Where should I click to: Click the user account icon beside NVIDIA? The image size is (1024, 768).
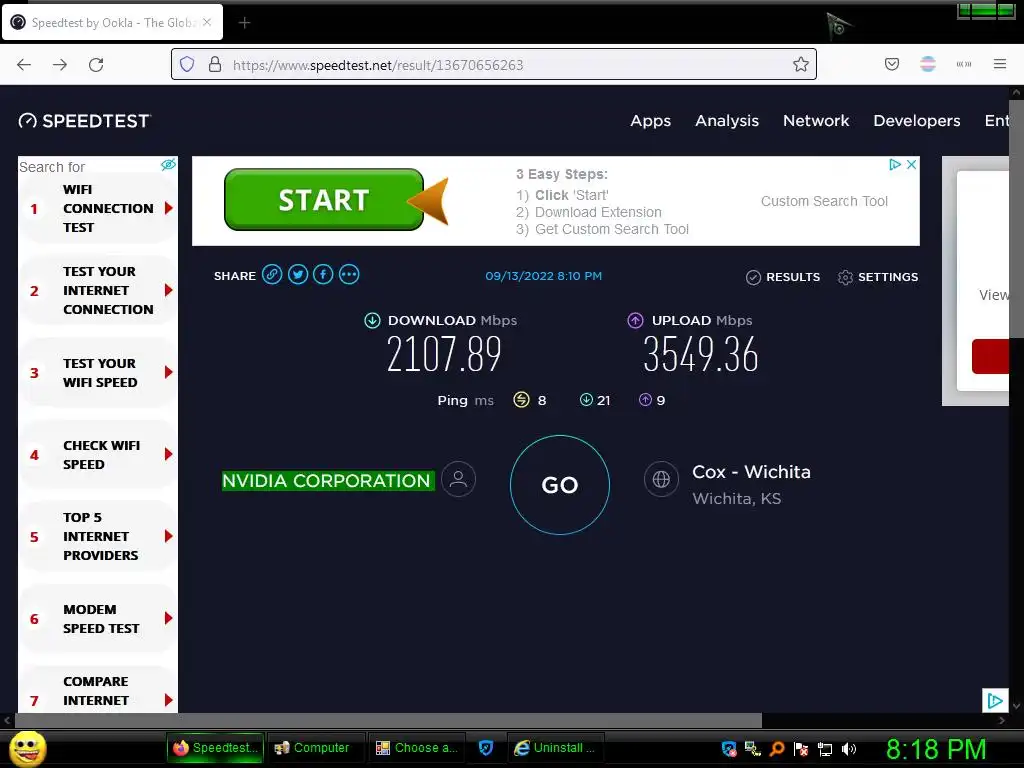tap(458, 479)
